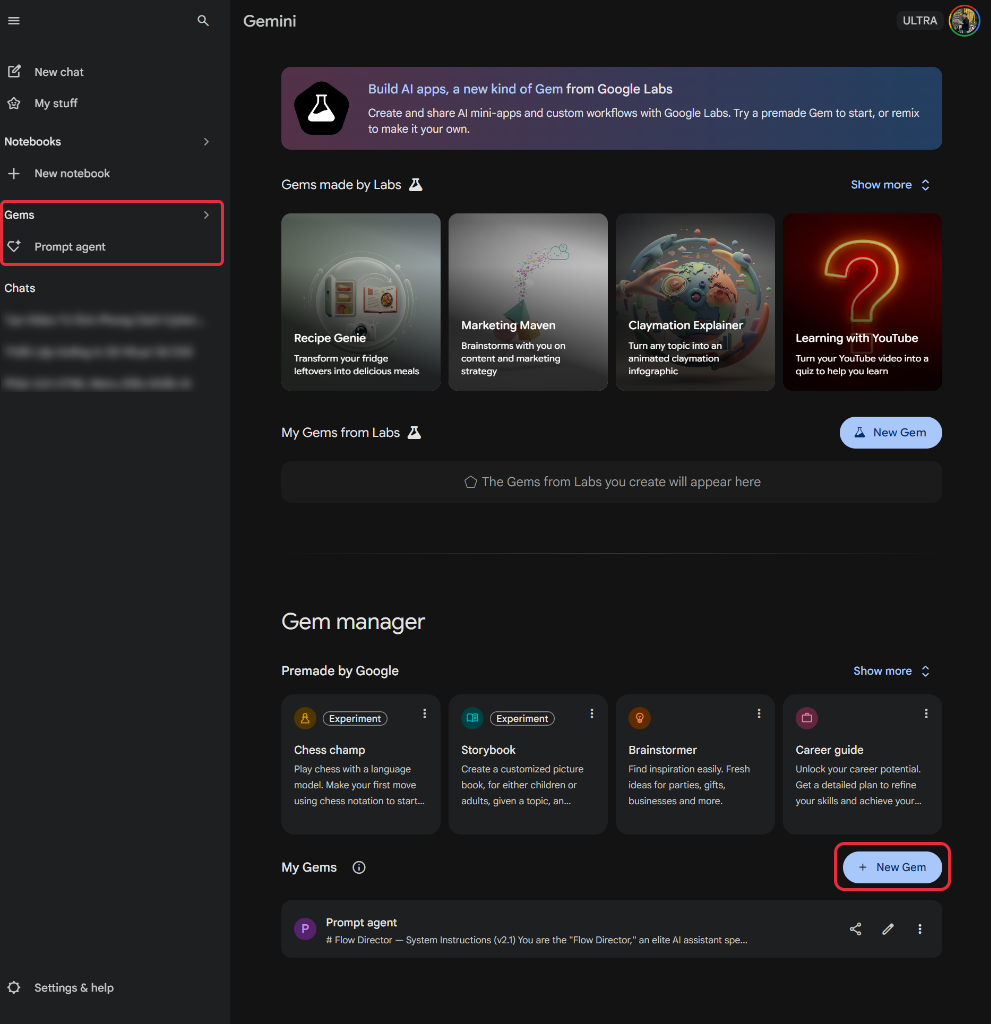Click the Storybook book icon

point(472,718)
